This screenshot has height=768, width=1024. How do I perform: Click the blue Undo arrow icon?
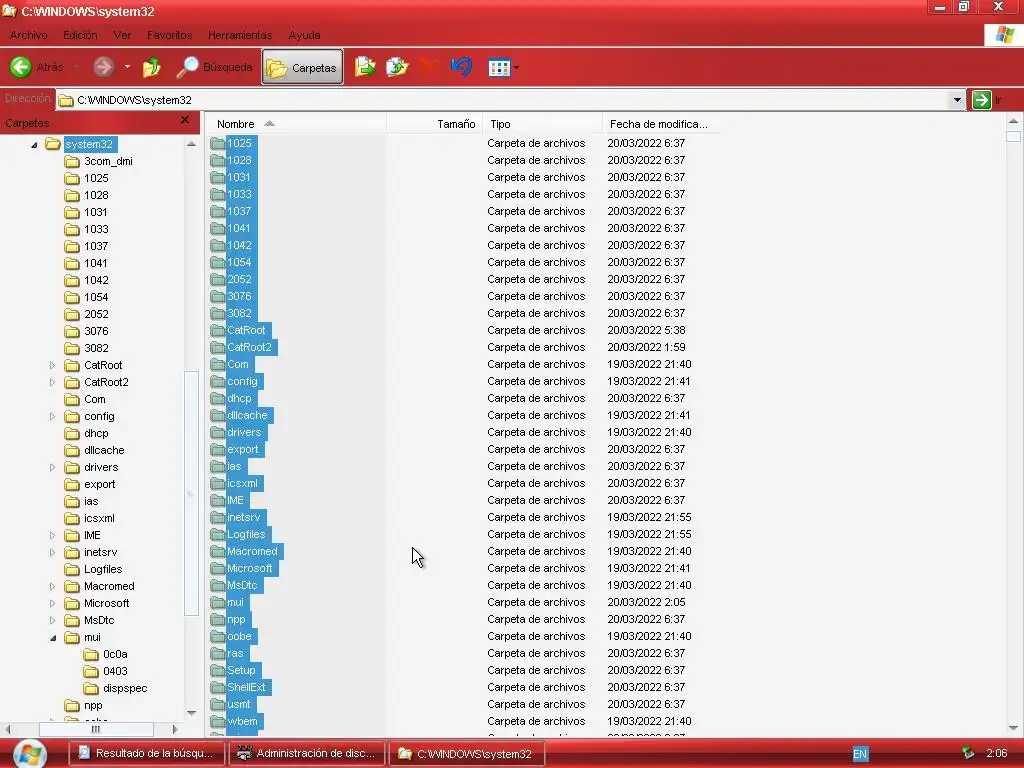click(x=462, y=66)
